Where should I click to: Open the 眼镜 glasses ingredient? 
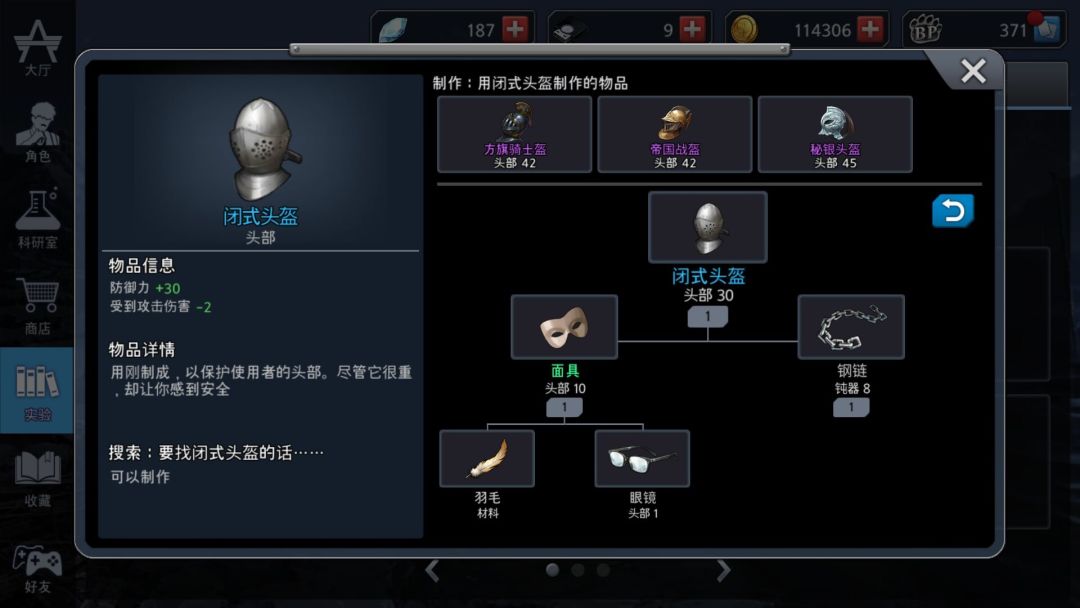coord(642,459)
